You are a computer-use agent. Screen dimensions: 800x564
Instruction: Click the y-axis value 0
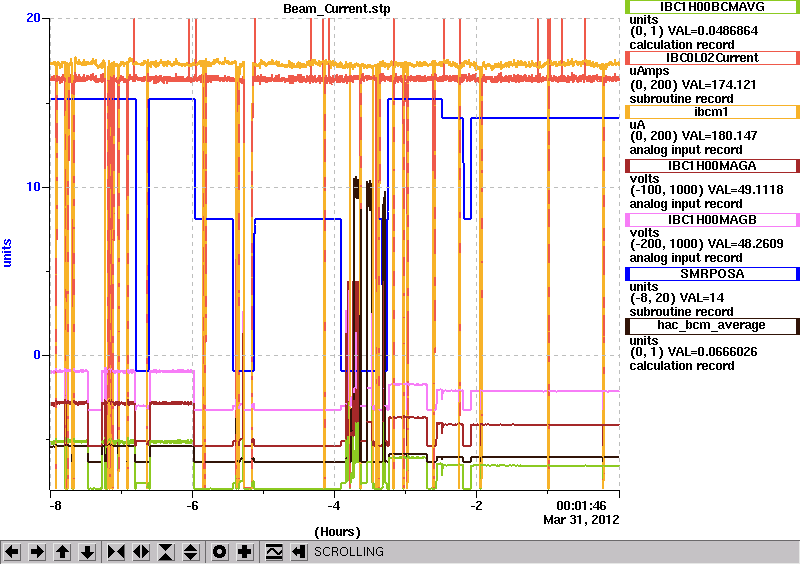pyautogui.click(x=37, y=355)
